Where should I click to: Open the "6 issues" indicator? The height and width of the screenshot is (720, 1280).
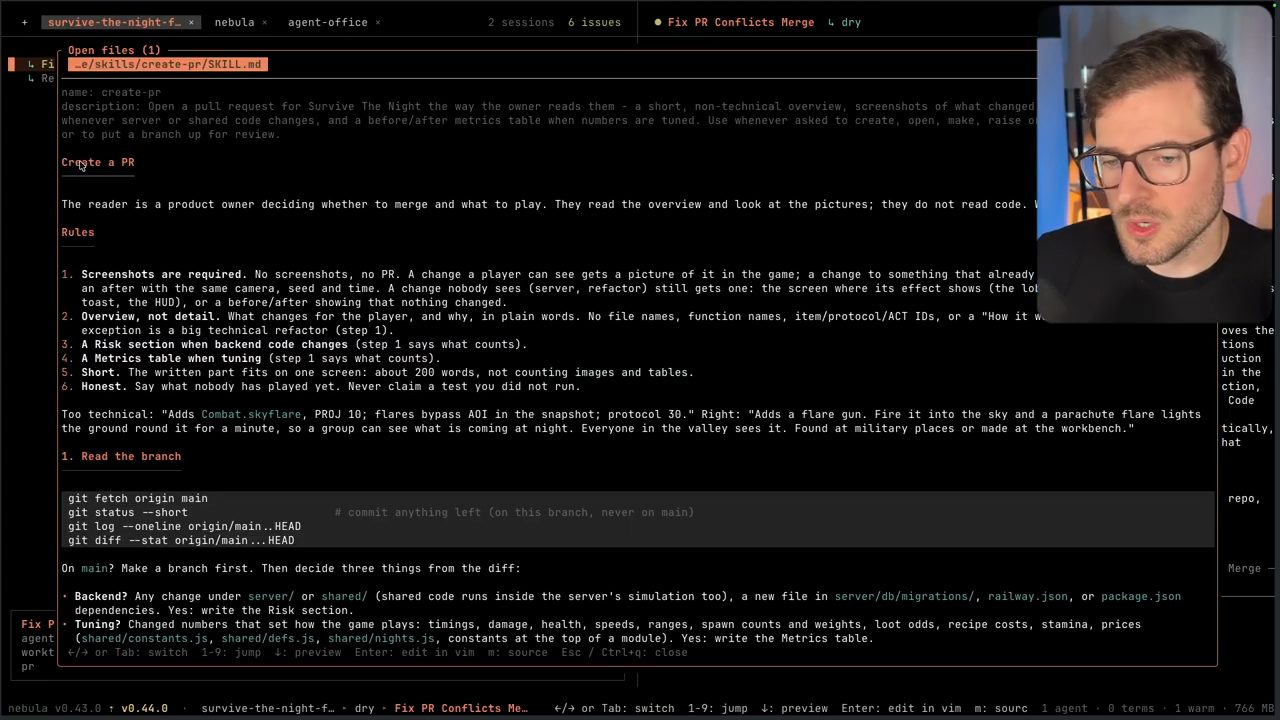point(594,22)
